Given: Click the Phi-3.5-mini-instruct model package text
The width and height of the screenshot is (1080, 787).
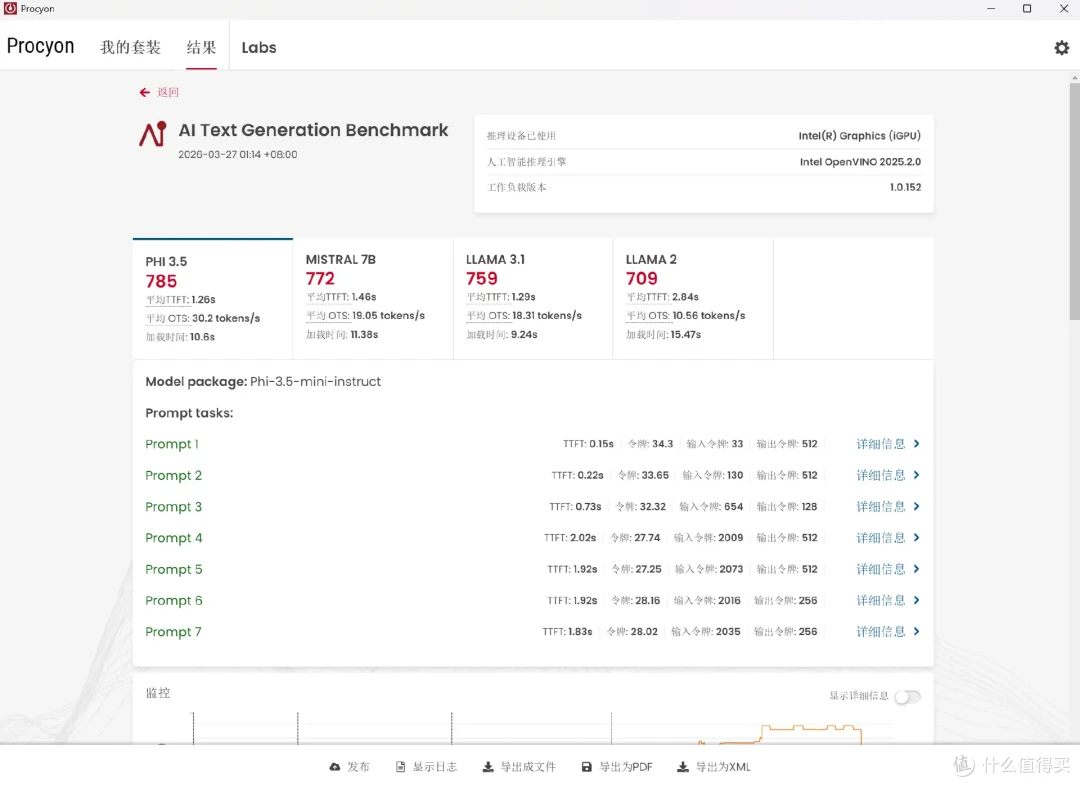Looking at the screenshot, I should pyautogui.click(x=315, y=381).
